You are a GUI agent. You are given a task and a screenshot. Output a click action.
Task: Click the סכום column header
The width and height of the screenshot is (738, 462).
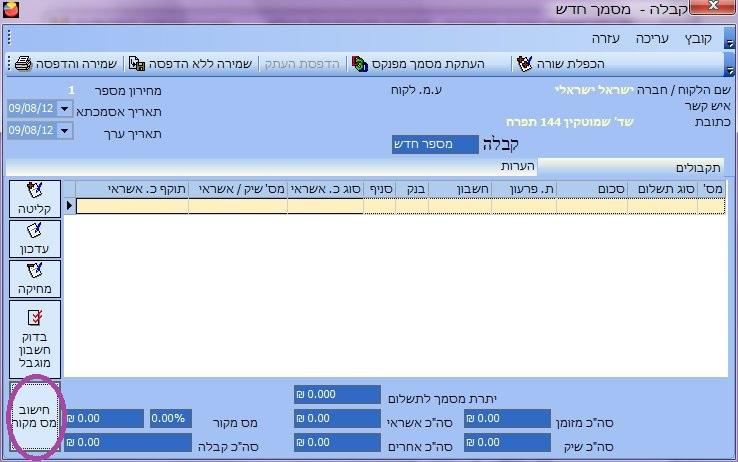[x=592, y=189]
